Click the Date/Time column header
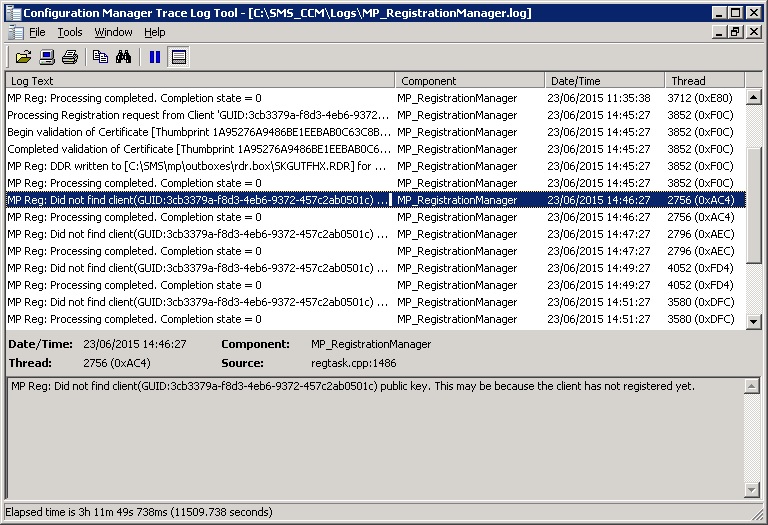 [604, 81]
